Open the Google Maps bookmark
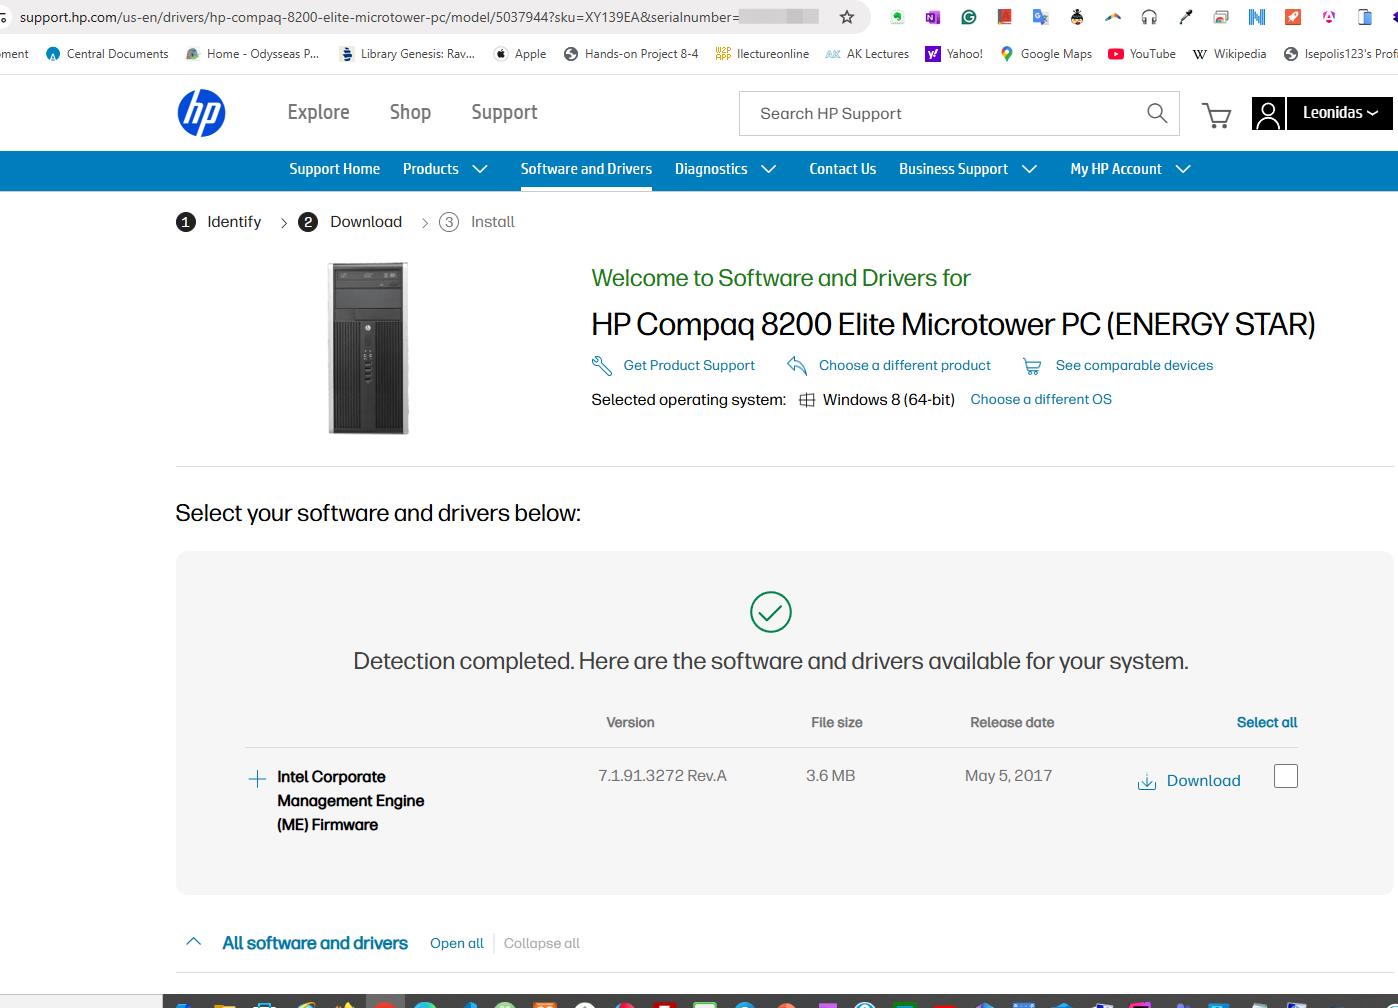The image size is (1398, 1008). click(x=1046, y=54)
